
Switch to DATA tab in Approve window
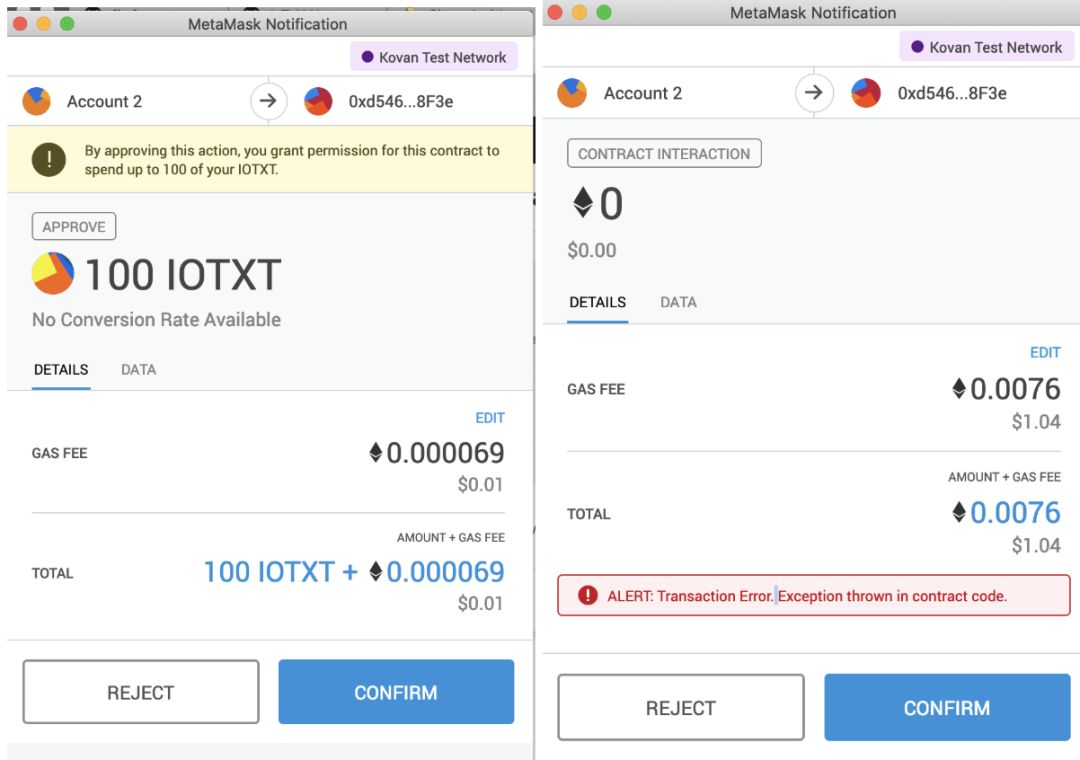click(x=138, y=370)
